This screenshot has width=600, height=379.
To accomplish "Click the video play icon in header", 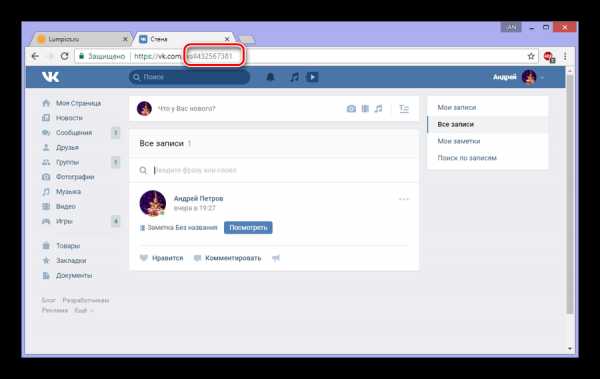I will tap(312, 77).
